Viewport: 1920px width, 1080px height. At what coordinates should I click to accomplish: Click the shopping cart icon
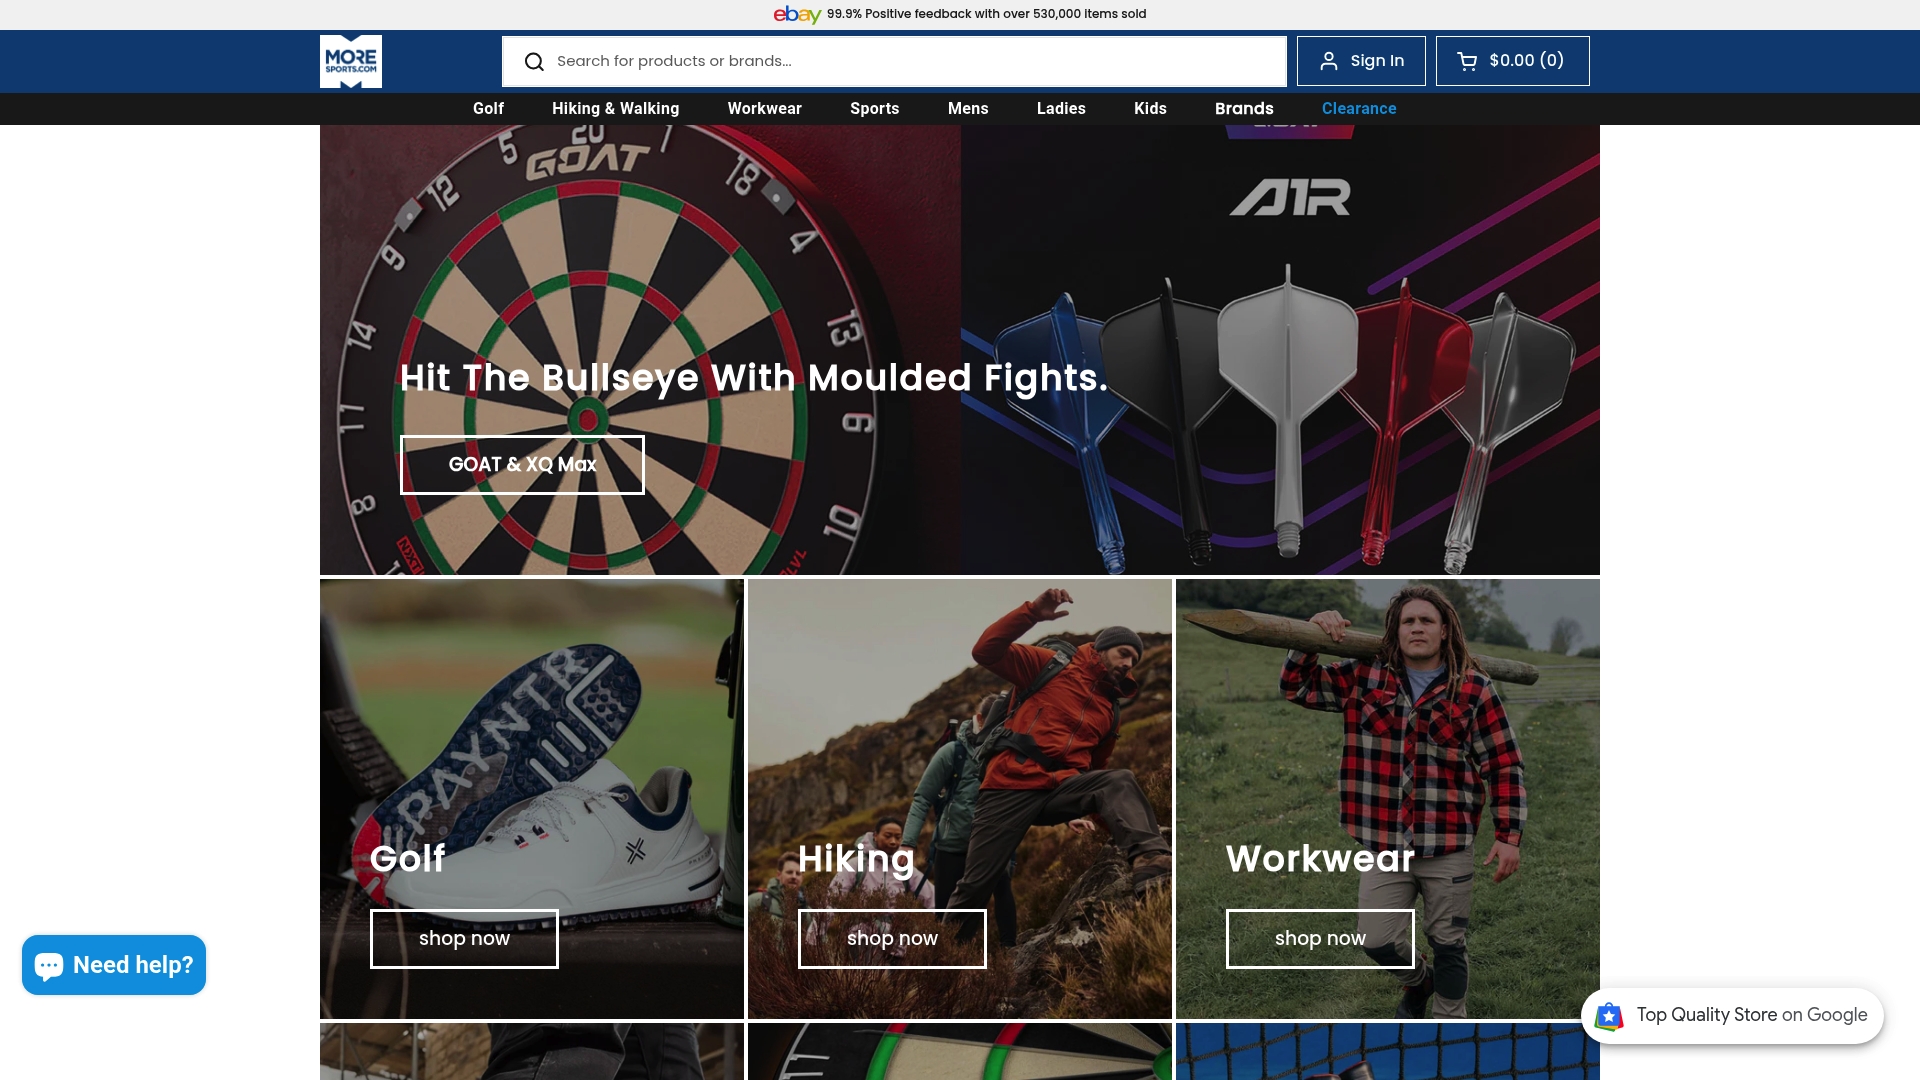click(1466, 61)
